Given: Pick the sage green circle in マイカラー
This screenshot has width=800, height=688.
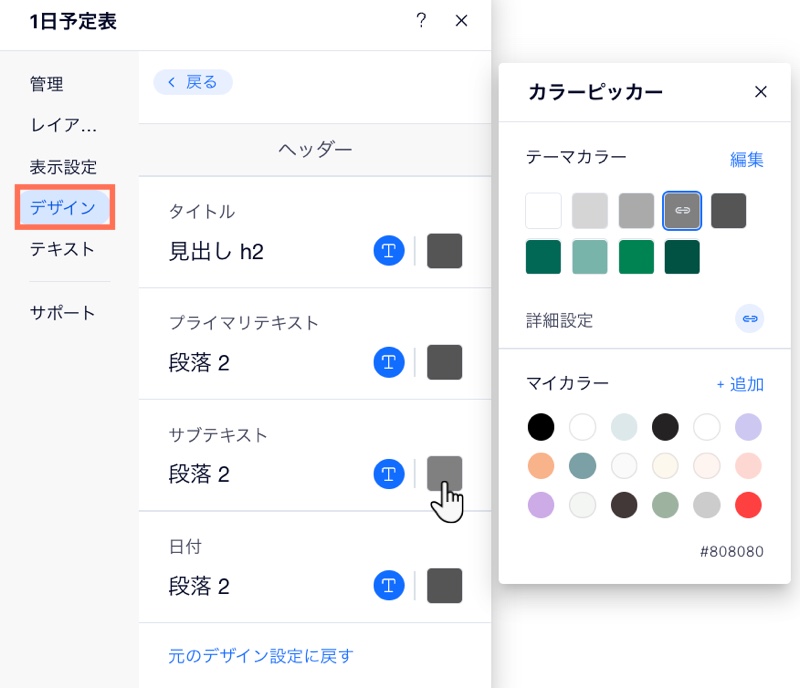Looking at the screenshot, I should coord(665,505).
